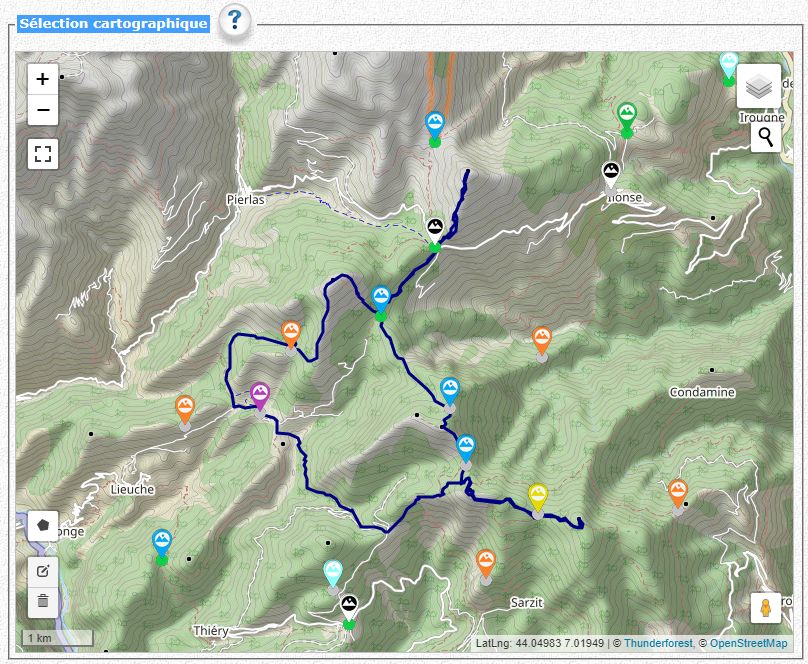
Task: Zoom in on the map
Action: tap(43, 79)
